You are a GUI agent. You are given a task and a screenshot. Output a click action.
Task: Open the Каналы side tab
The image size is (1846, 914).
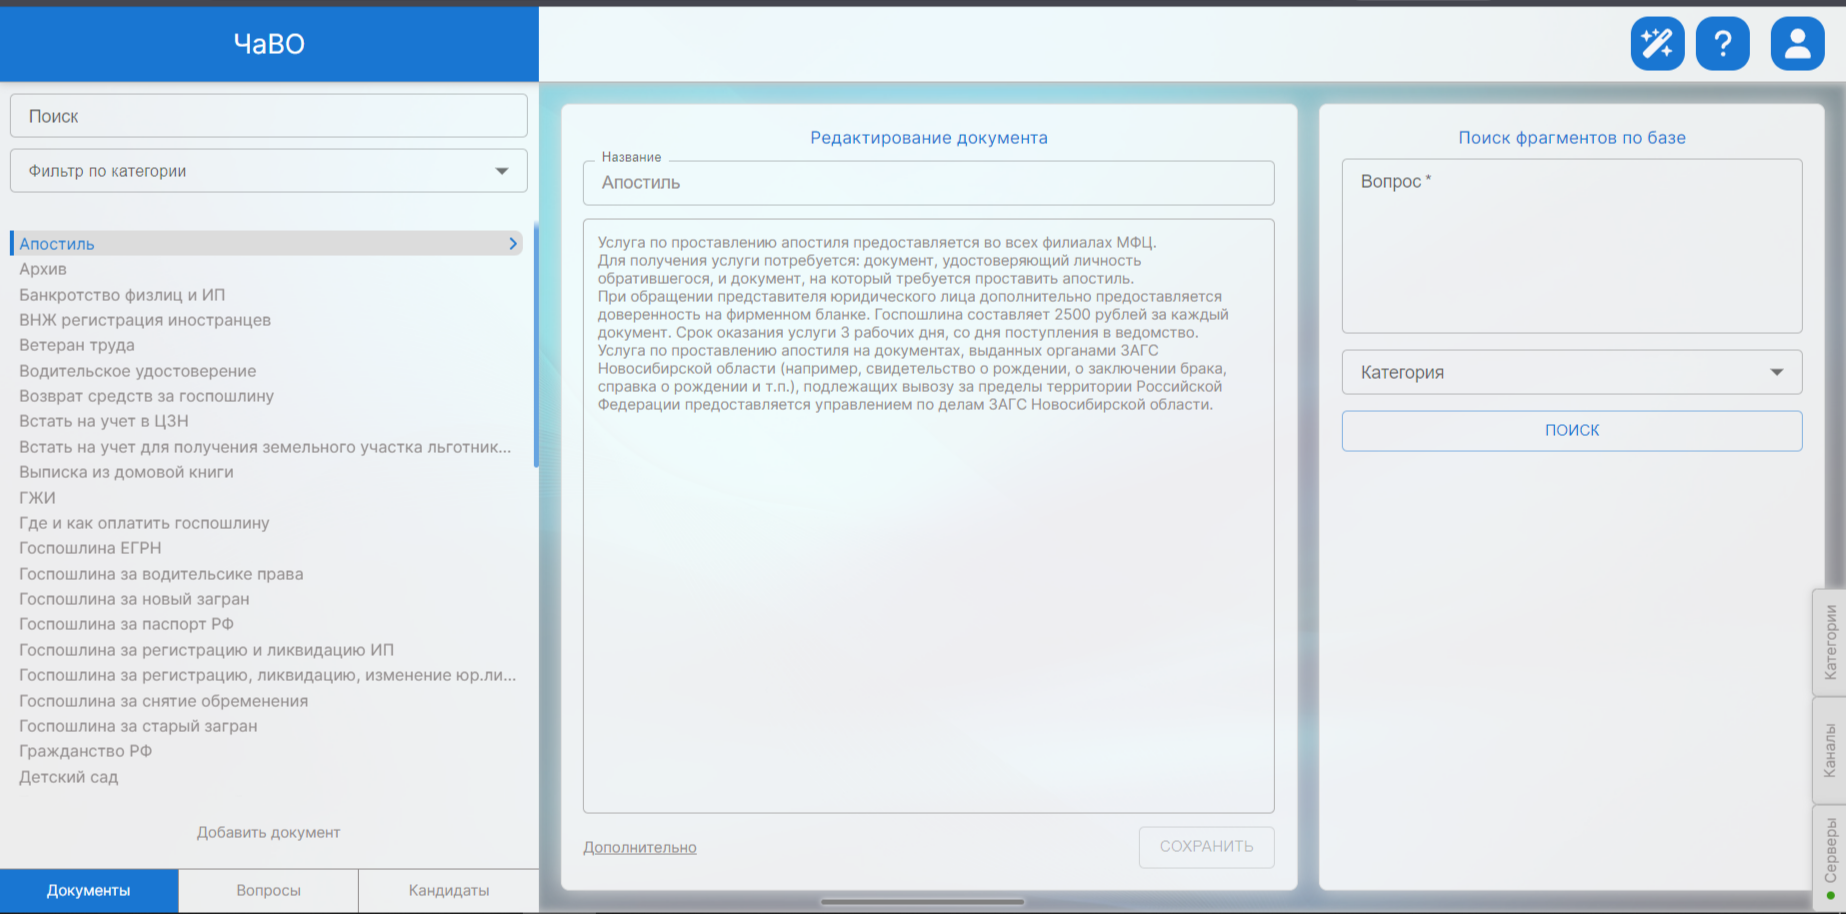[x=1829, y=750]
